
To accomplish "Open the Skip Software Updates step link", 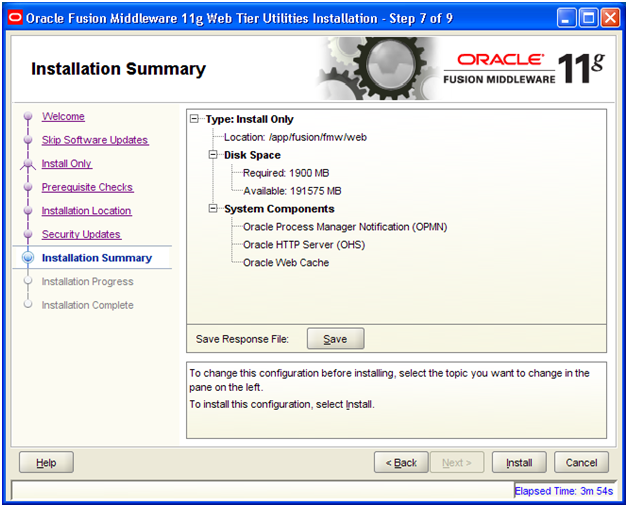I will (95, 140).
